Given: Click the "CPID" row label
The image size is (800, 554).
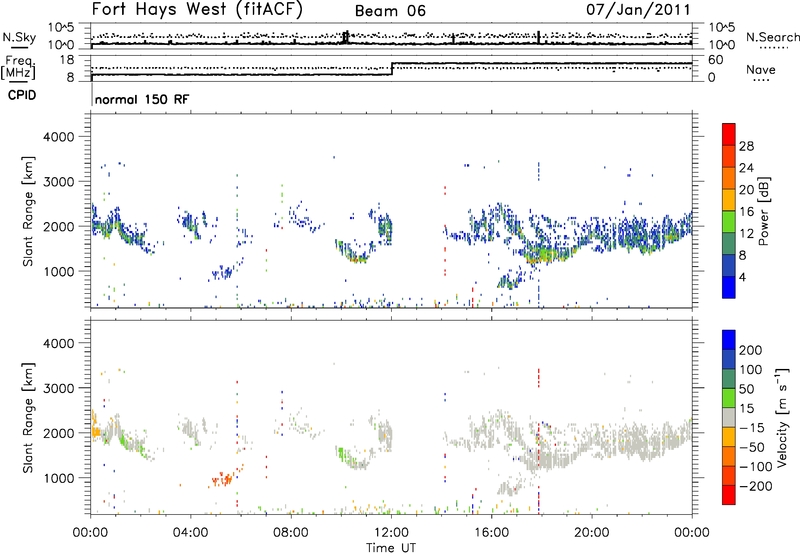Looking at the screenshot, I should (22, 95).
